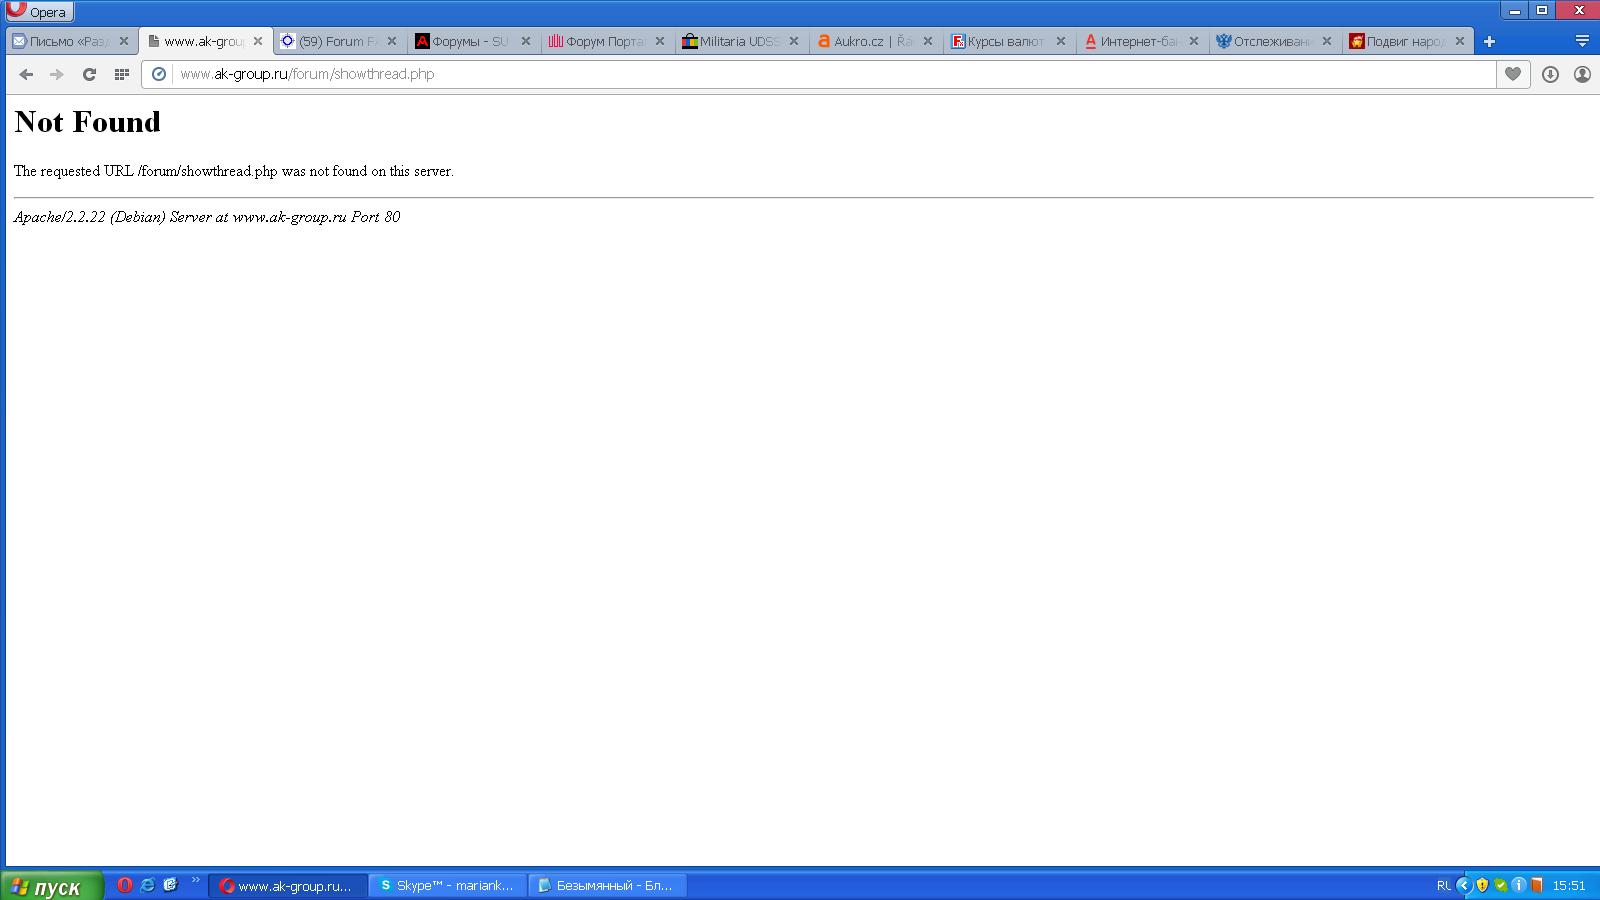The height and width of the screenshot is (900, 1600).
Task: Expand hidden quick launch chevron in taskbar
Action: [x=195, y=881]
